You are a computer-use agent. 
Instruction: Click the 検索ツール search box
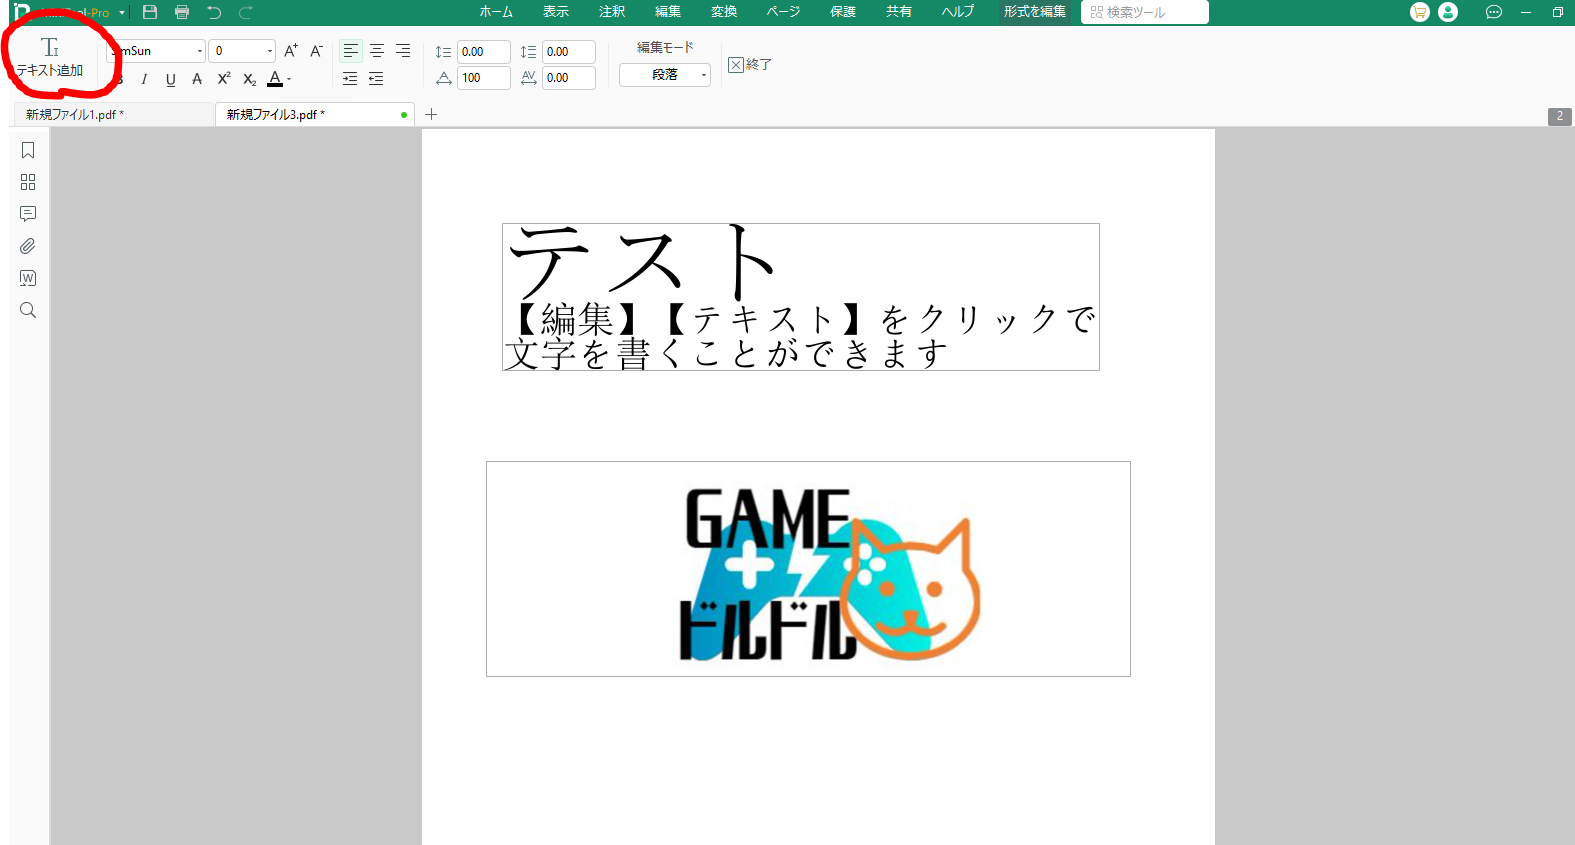[1145, 12]
